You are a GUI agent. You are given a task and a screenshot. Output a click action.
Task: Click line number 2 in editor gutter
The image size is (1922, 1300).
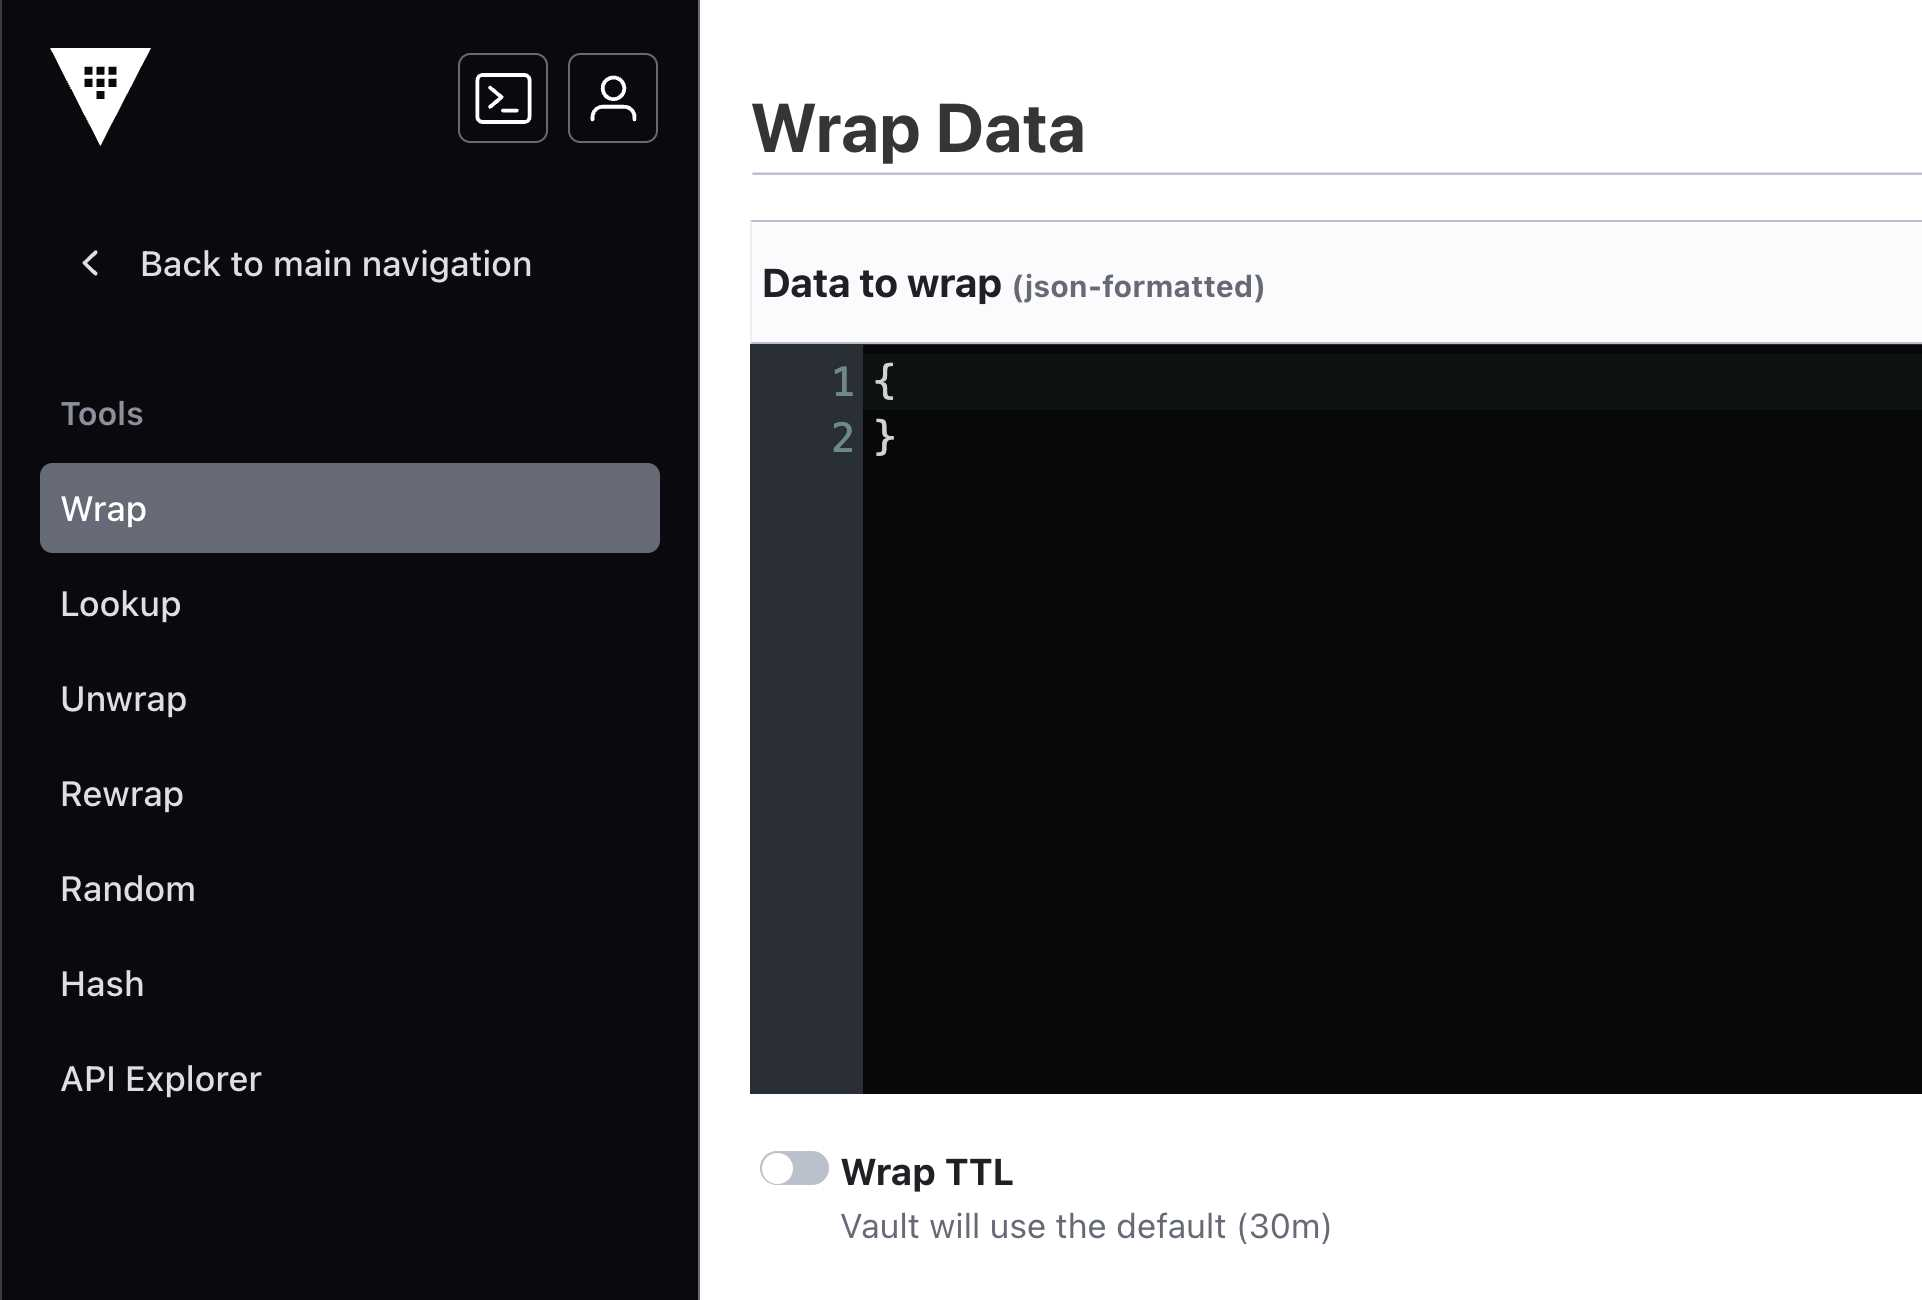842,438
